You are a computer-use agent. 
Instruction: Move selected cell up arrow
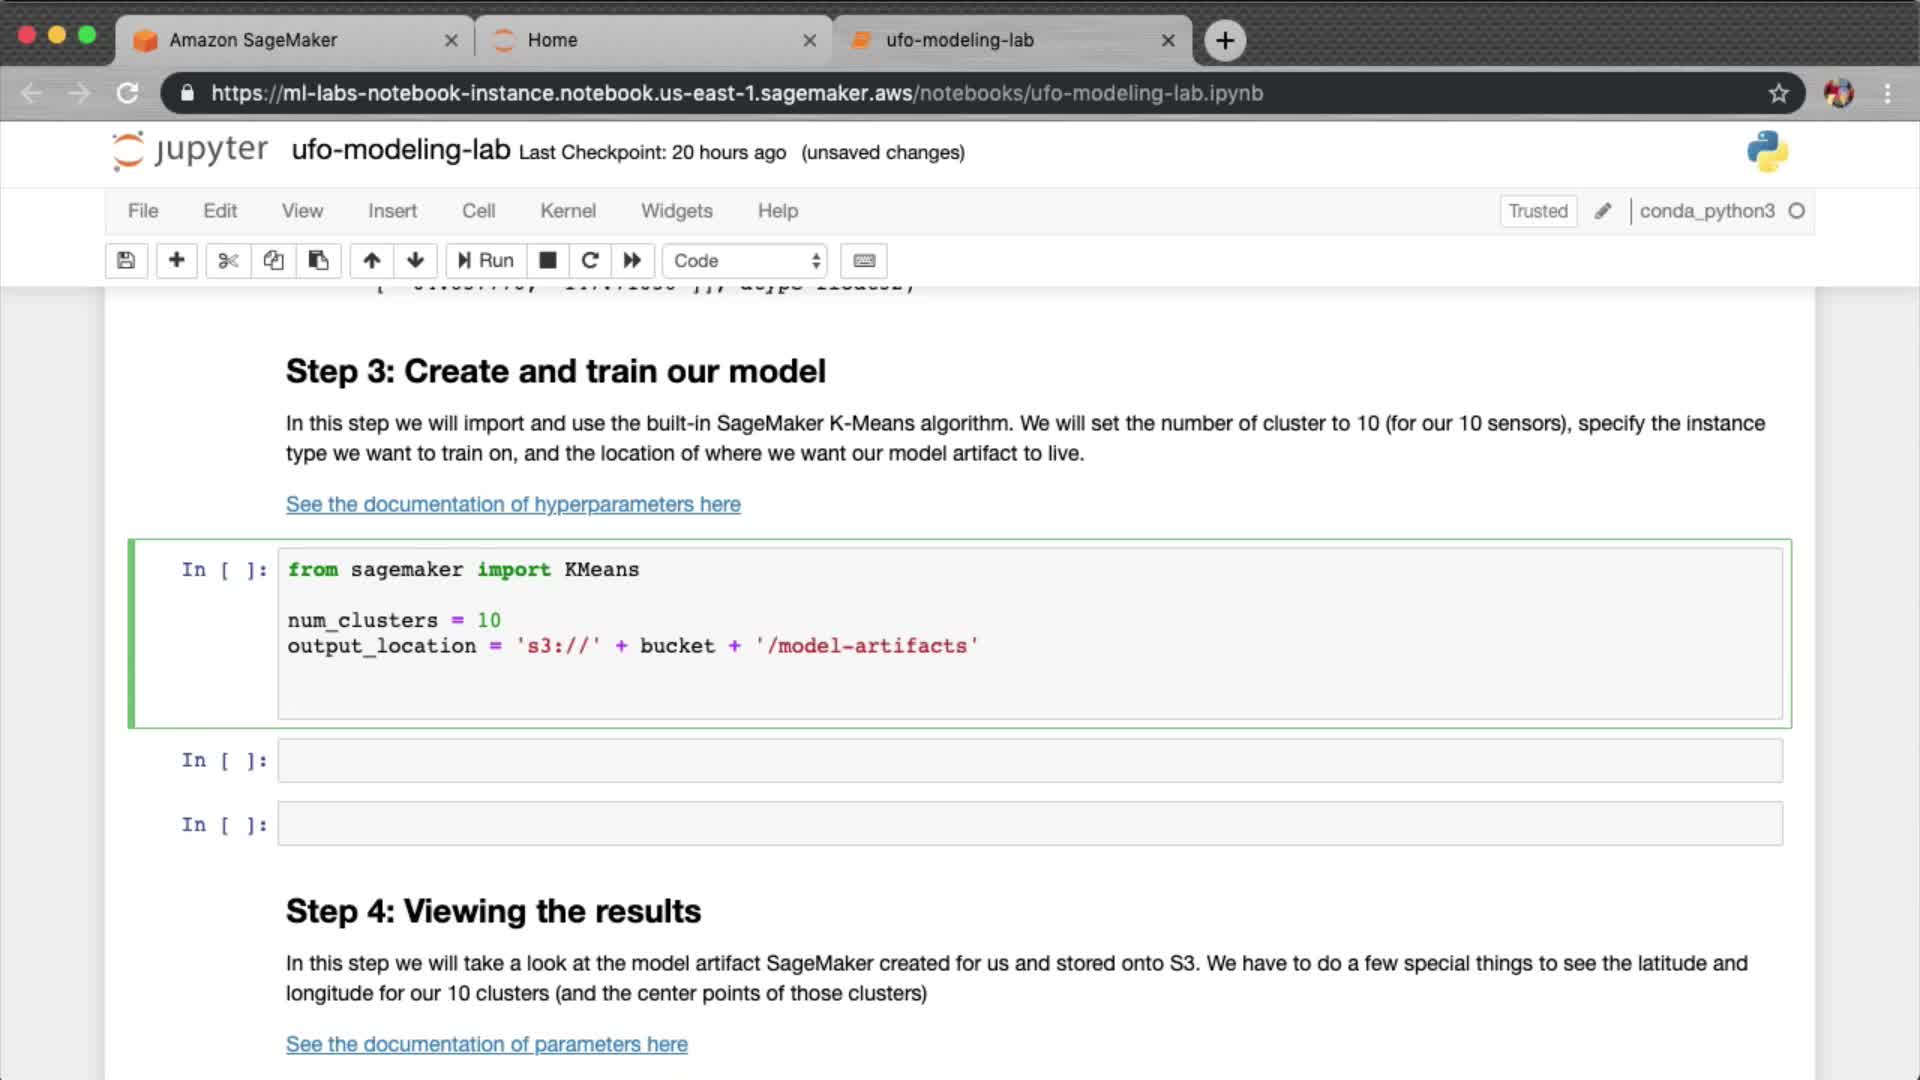pos(371,261)
